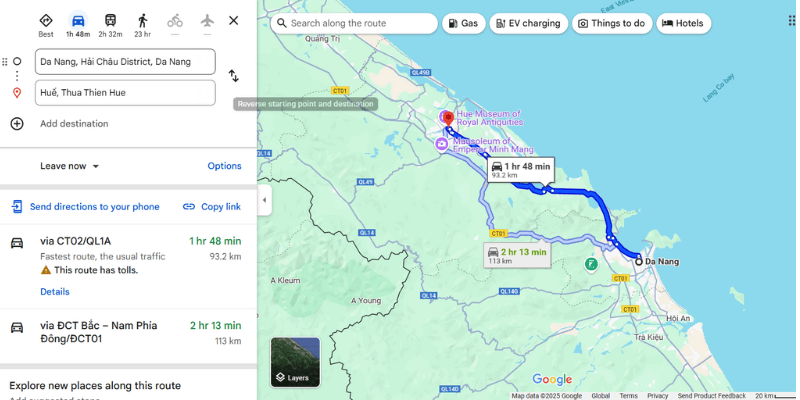Collapse the side panel arrow
Image resolution: width=800 pixels, height=400 pixels.
pyautogui.click(x=264, y=200)
